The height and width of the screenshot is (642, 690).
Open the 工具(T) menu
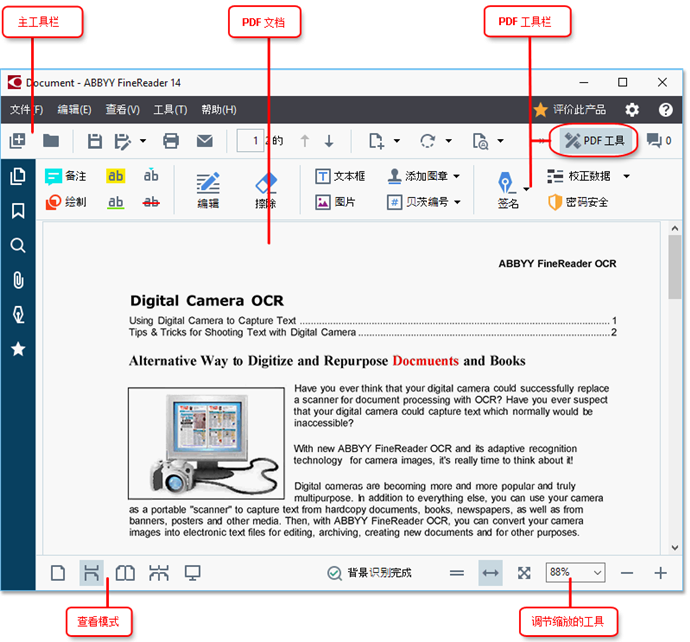[170, 110]
